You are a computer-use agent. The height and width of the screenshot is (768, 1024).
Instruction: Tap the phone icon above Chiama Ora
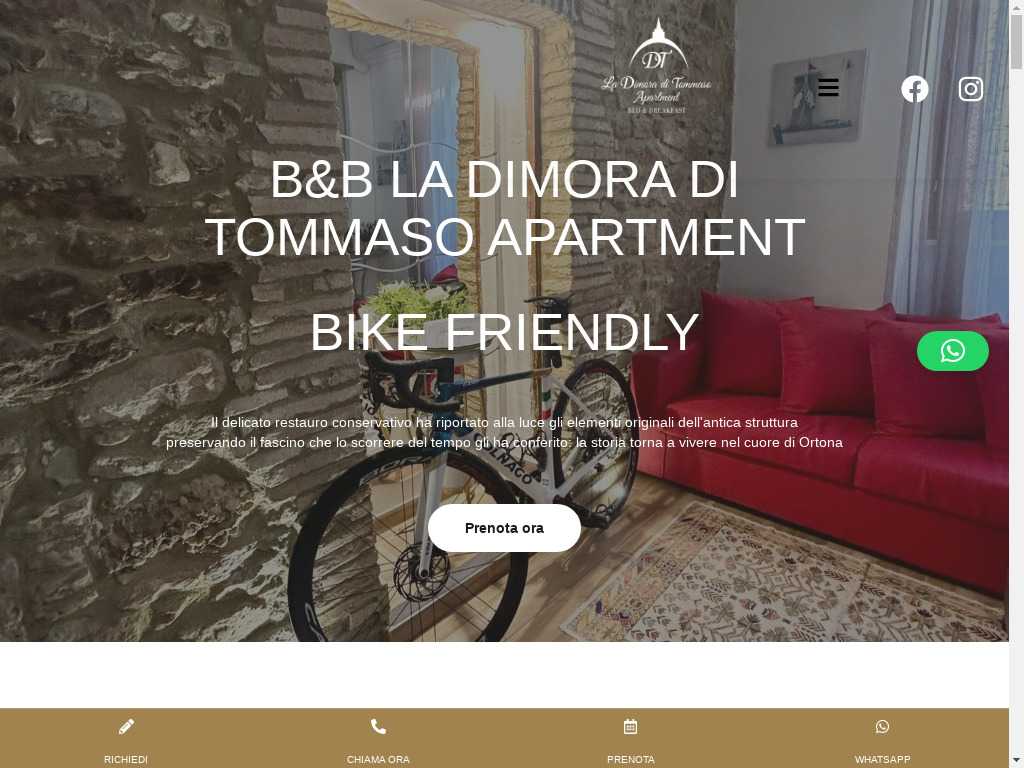click(378, 726)
